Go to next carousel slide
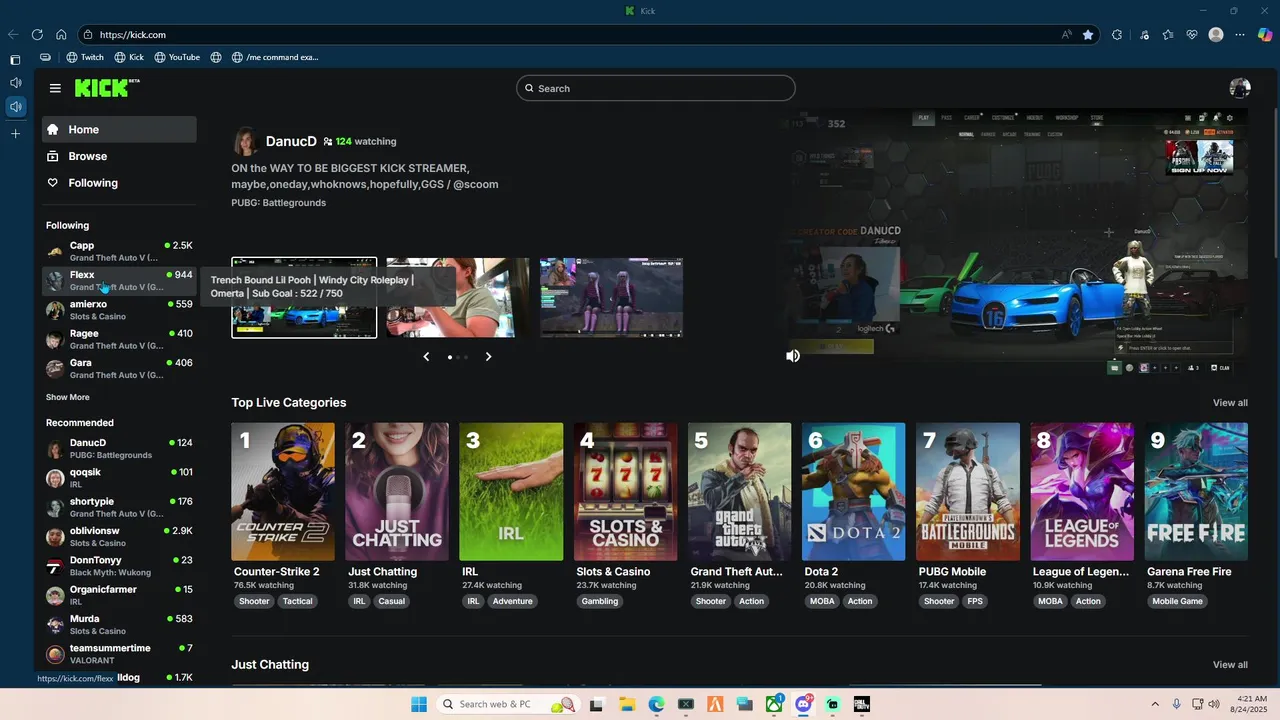The image size is (1280, 720). [488, 356]
